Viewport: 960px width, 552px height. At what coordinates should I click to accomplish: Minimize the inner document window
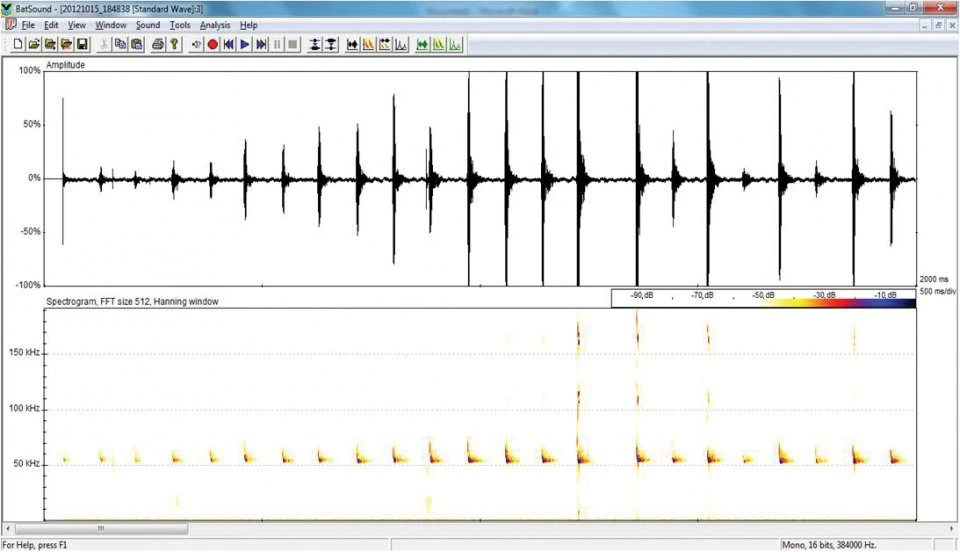click(x=926, y=25)
